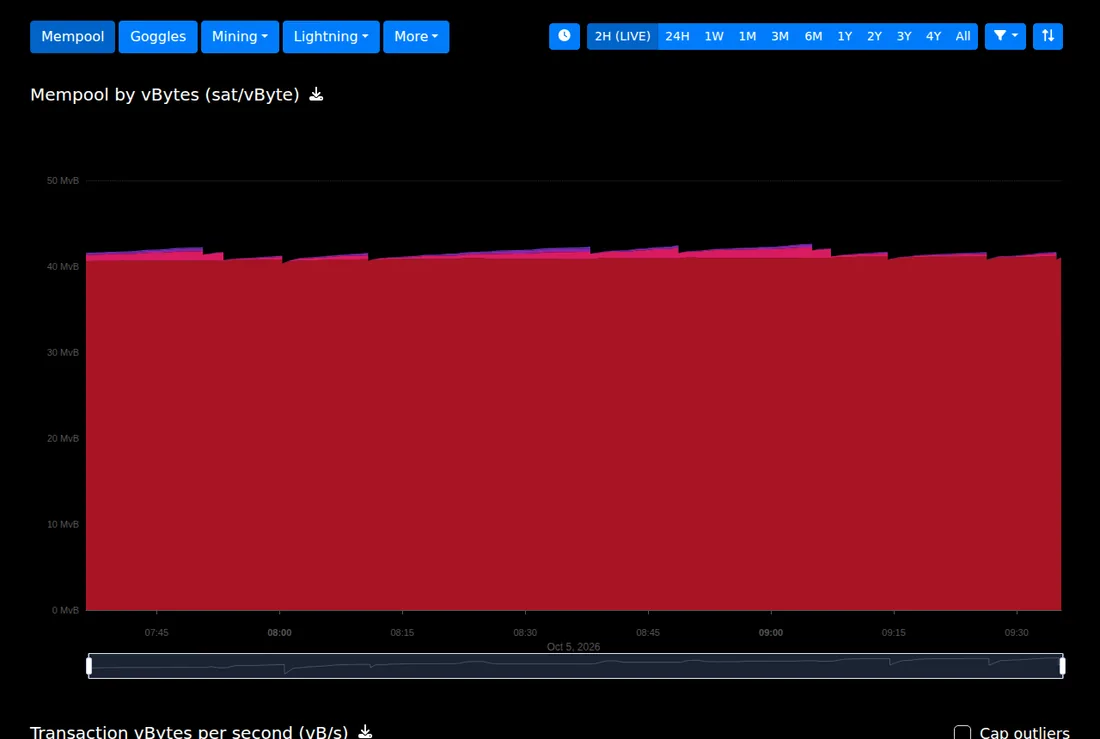Expand the Lightning dropdown menu

pos(331,36)
